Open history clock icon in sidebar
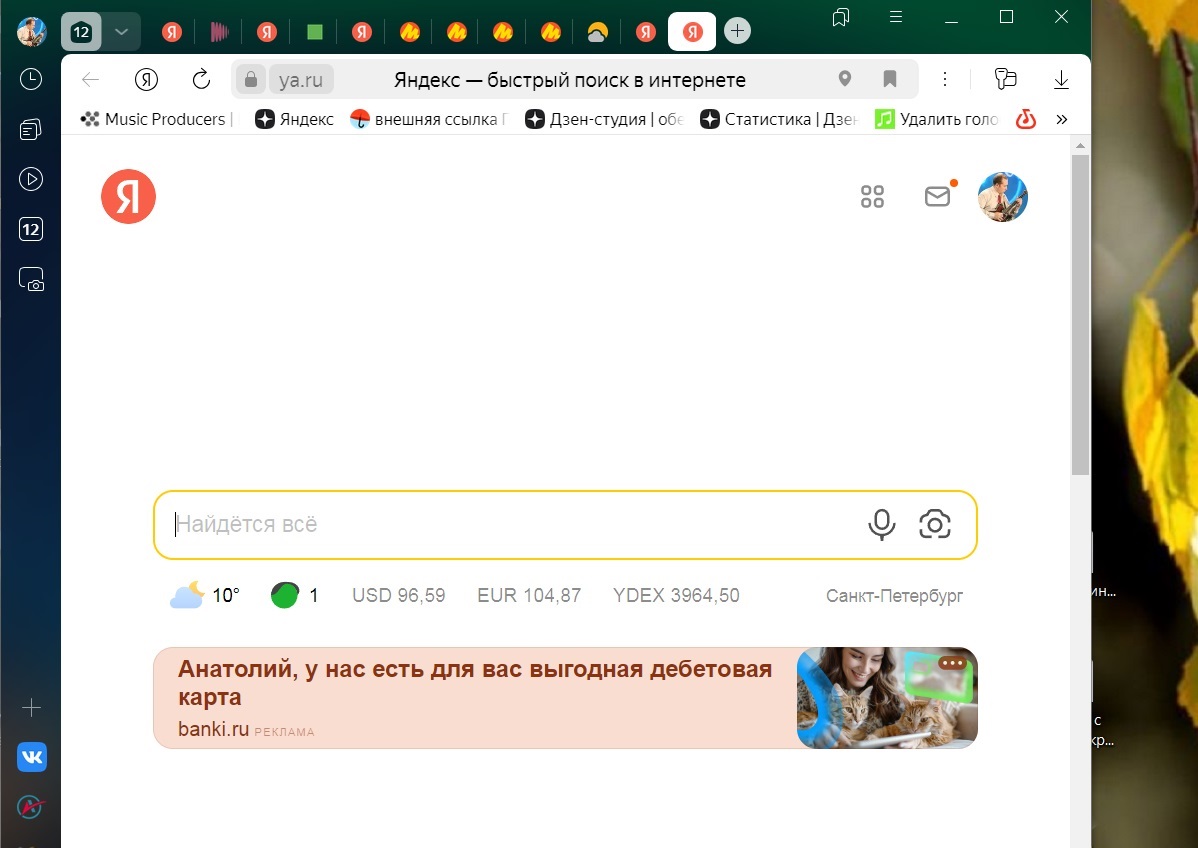1198x848 pixels. pyautogui.click(x=31, y=80)
